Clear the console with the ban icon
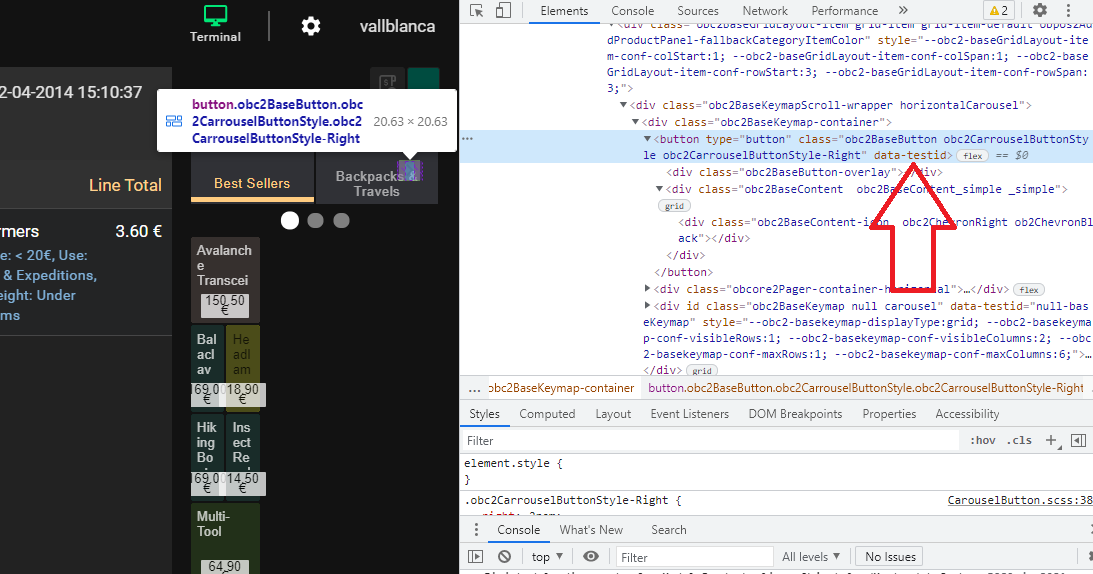The height and width of the screenshot is (574, 1093). tap(504, 557)
